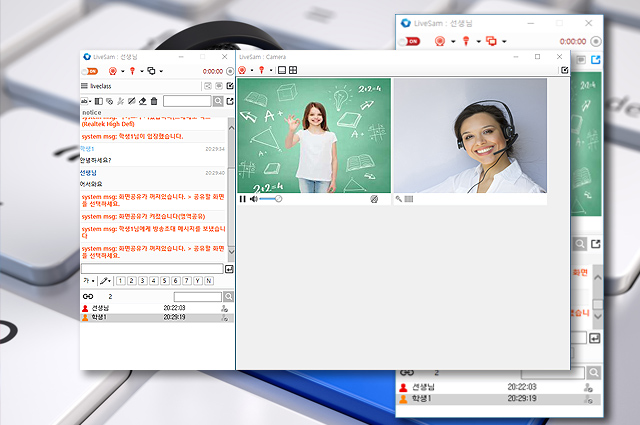Open the font dropdown below the chat input
Screen dimensions: 640x425
[x=89, y=282]
